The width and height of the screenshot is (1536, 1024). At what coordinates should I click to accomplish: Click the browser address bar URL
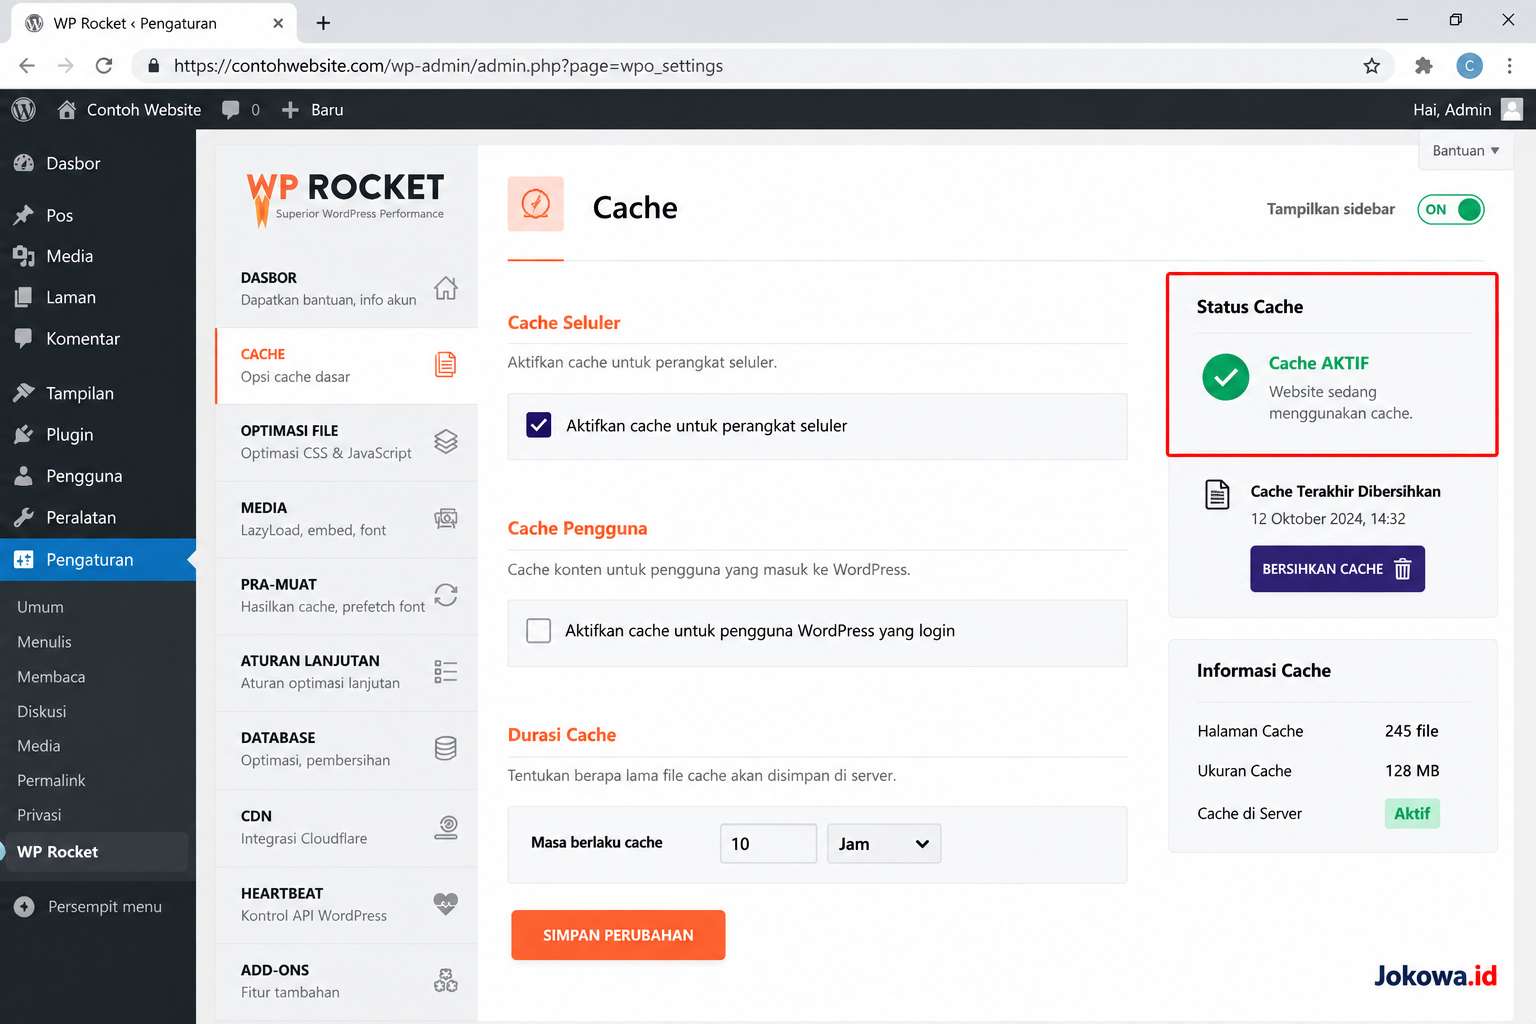point(448,66)
